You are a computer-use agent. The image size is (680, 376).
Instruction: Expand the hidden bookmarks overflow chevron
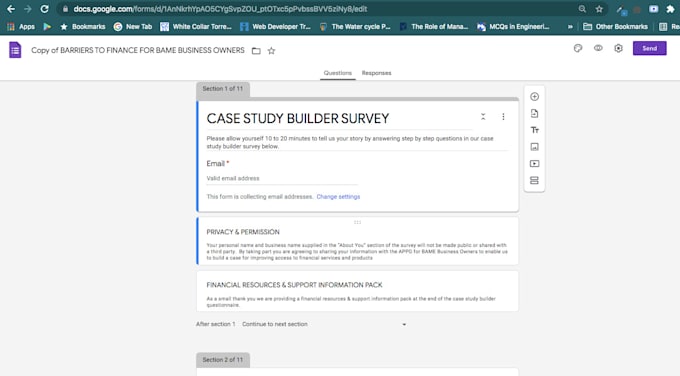[x=570, y=26]
